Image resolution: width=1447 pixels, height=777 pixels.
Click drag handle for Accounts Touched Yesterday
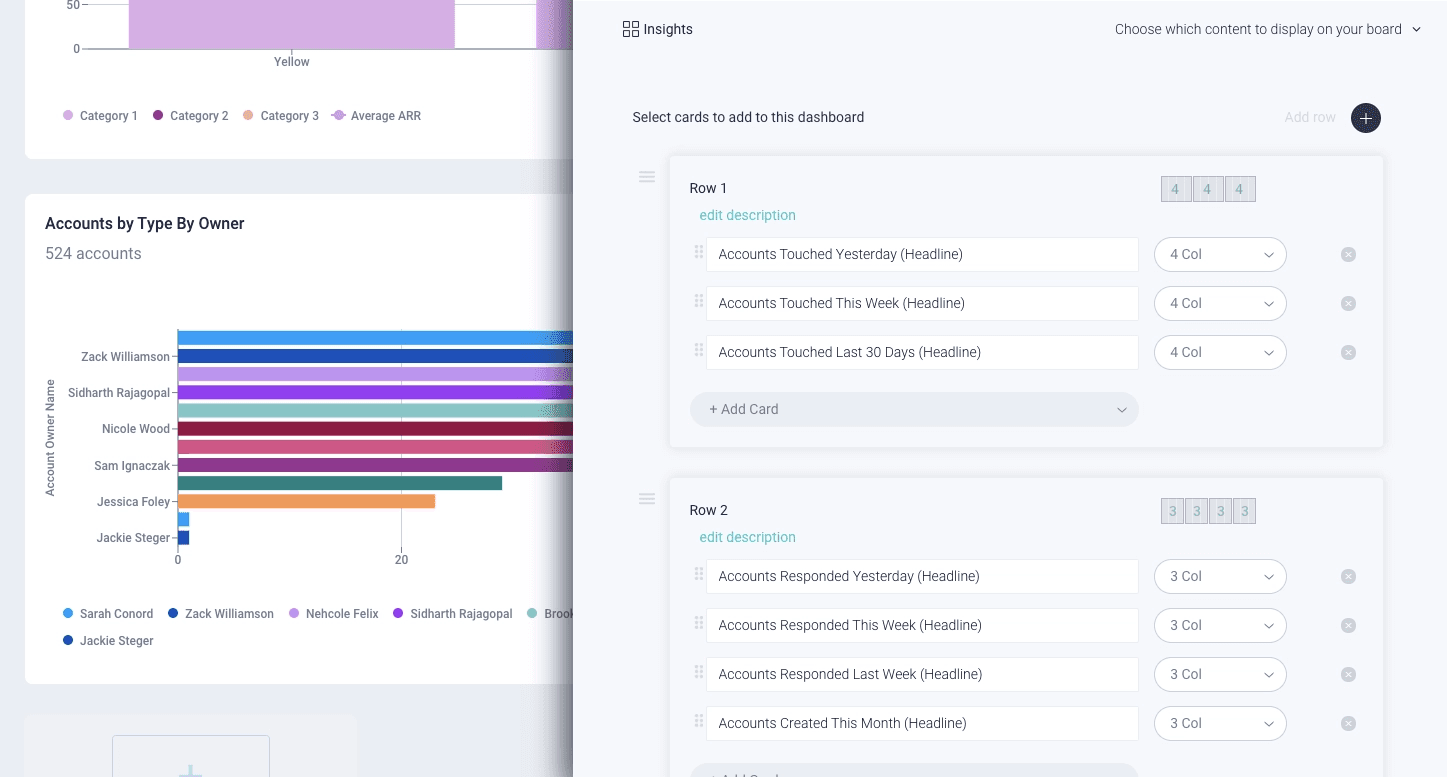(x=699, y=252)
